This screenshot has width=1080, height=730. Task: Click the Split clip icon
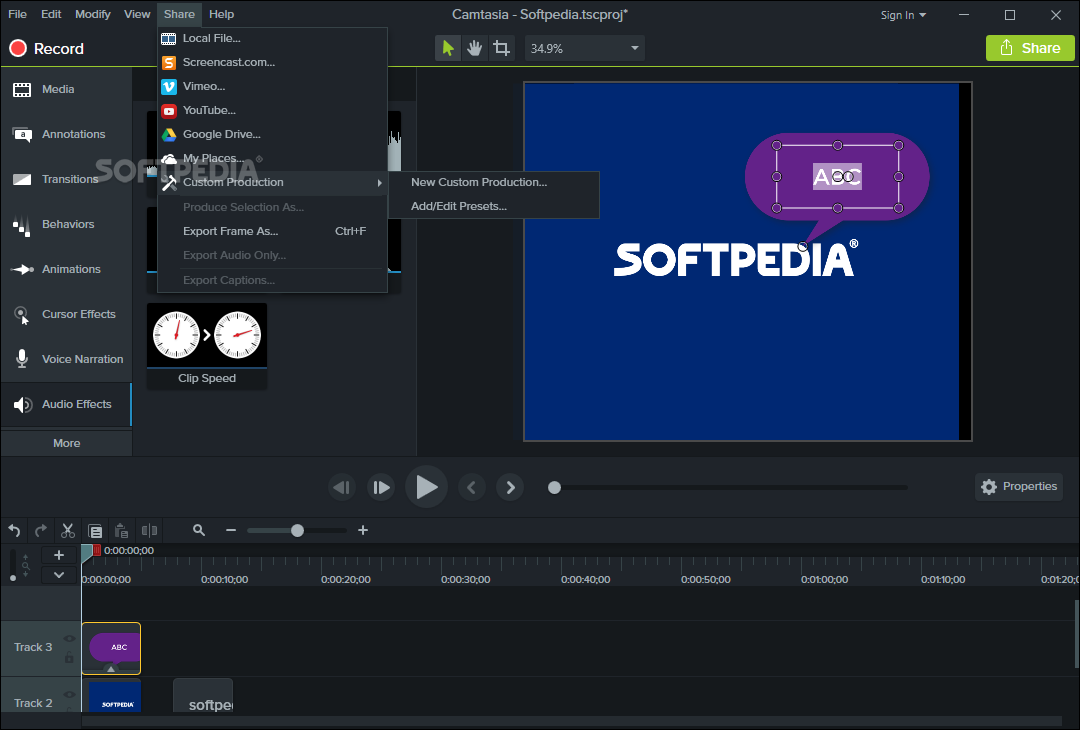coord(149,530)
